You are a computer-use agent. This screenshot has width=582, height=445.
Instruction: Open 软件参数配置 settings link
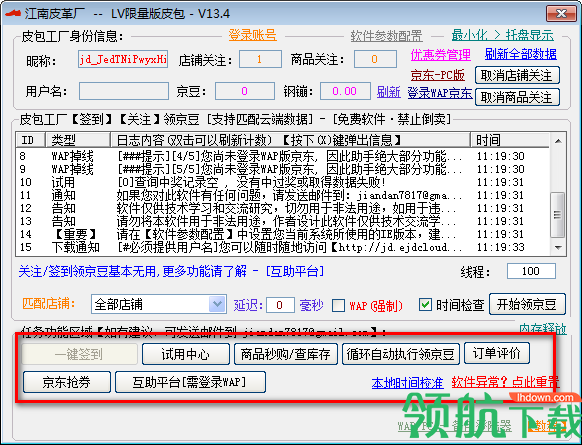tap(386, 36)
